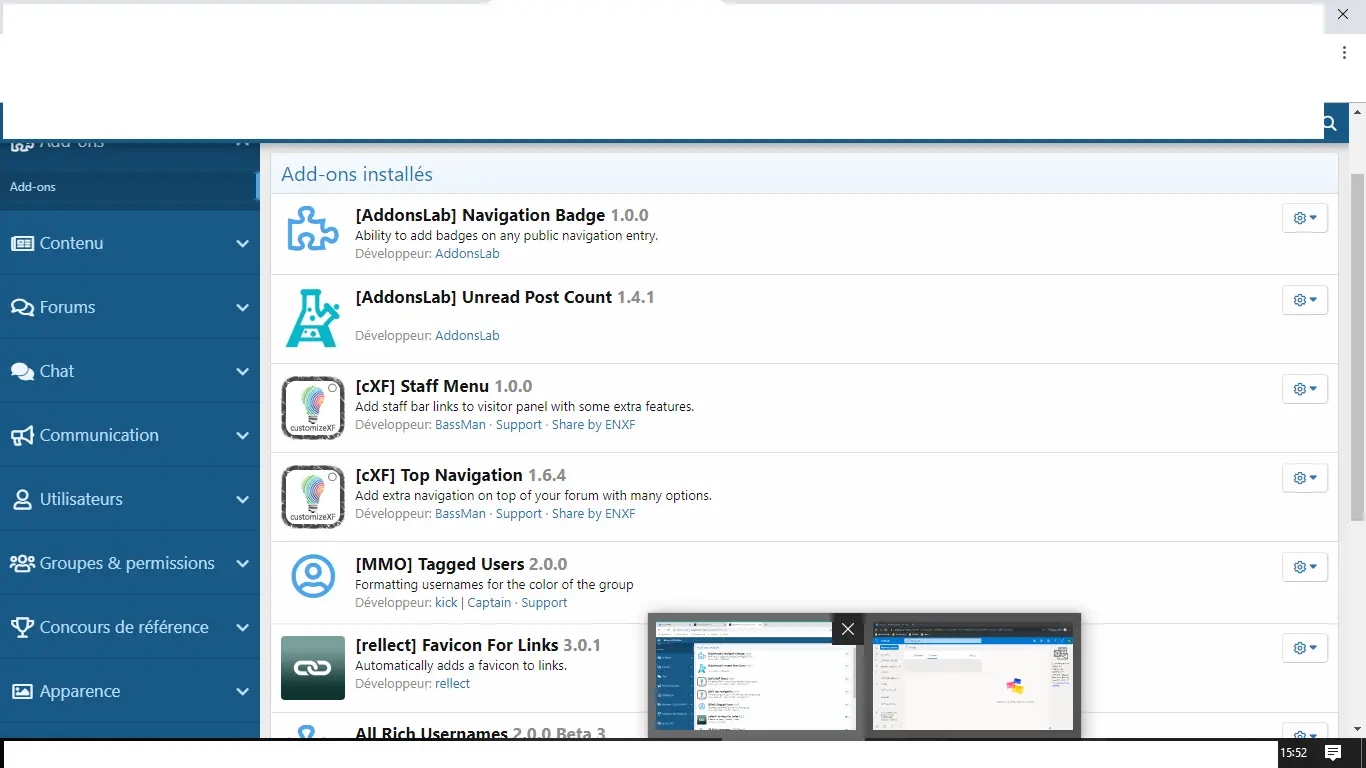Open the browser three-dot menu
1366x768 pixels.
pos(1344,53)
